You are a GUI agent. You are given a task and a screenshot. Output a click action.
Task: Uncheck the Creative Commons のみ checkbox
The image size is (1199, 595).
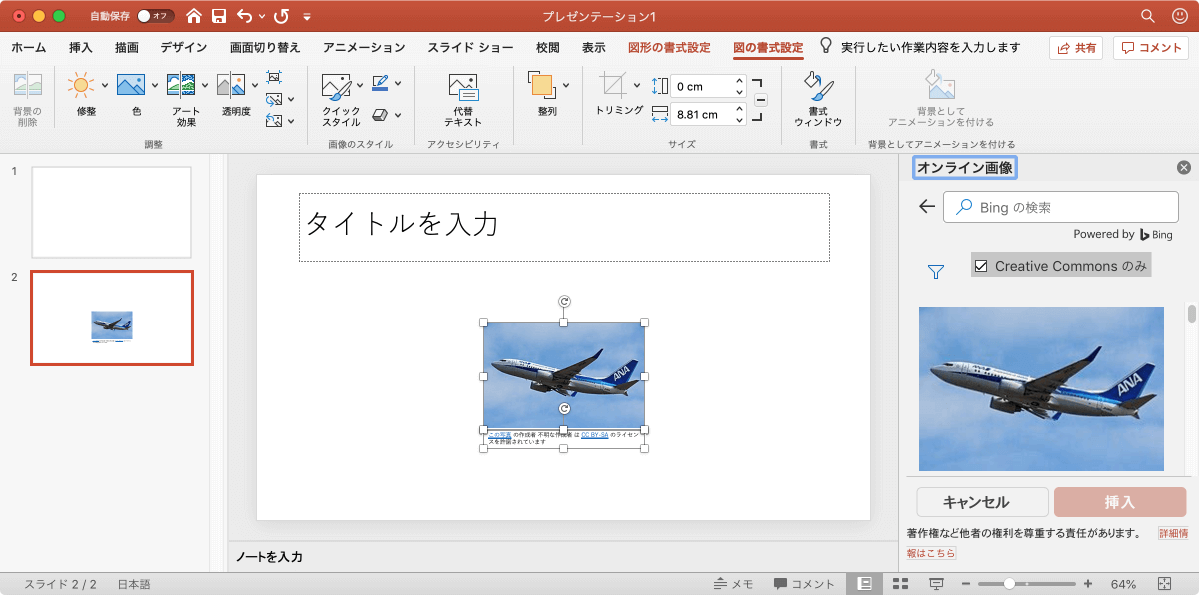coord(981,266)
